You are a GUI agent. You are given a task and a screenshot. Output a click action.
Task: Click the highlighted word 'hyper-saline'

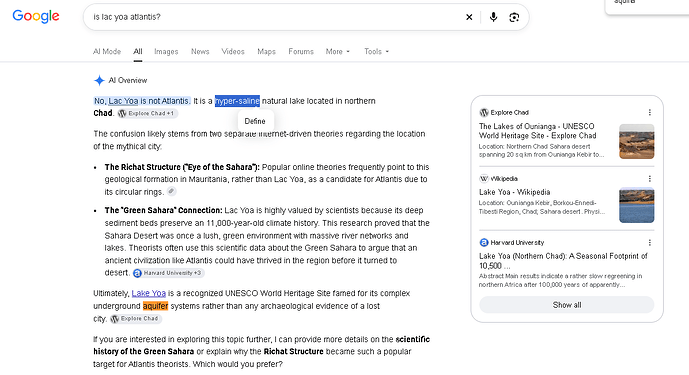point(237,101)
